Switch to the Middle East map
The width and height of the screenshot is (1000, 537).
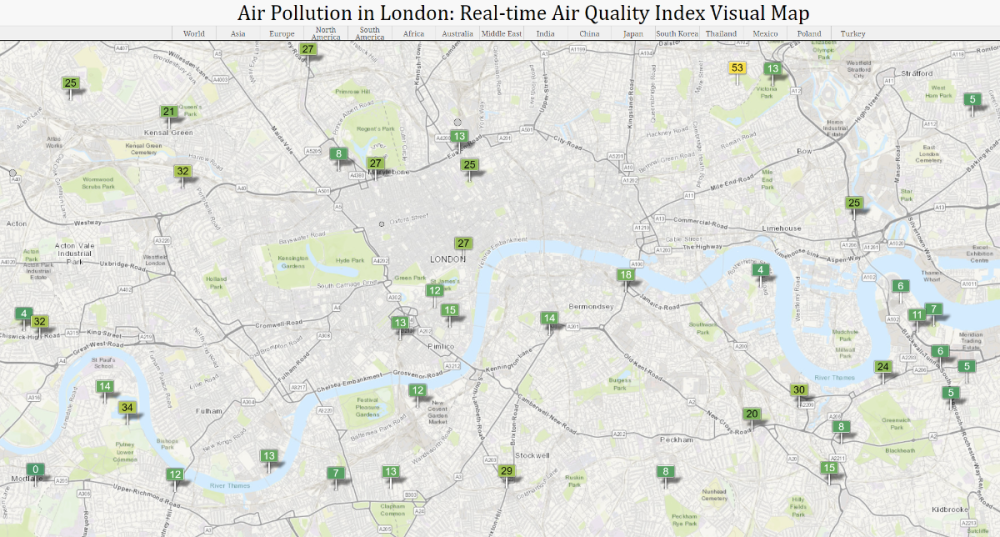tap(501, 34)
